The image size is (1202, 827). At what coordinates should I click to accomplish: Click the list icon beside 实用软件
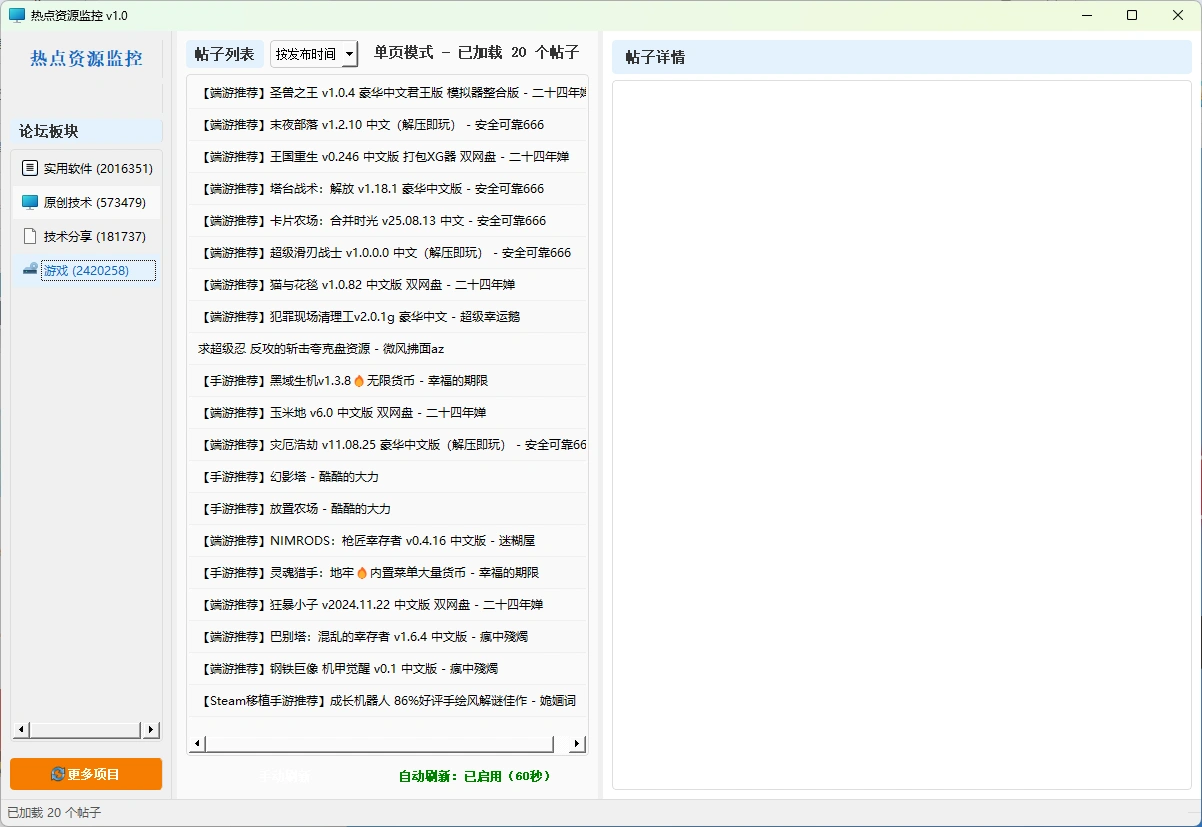[x=29, y=168]
